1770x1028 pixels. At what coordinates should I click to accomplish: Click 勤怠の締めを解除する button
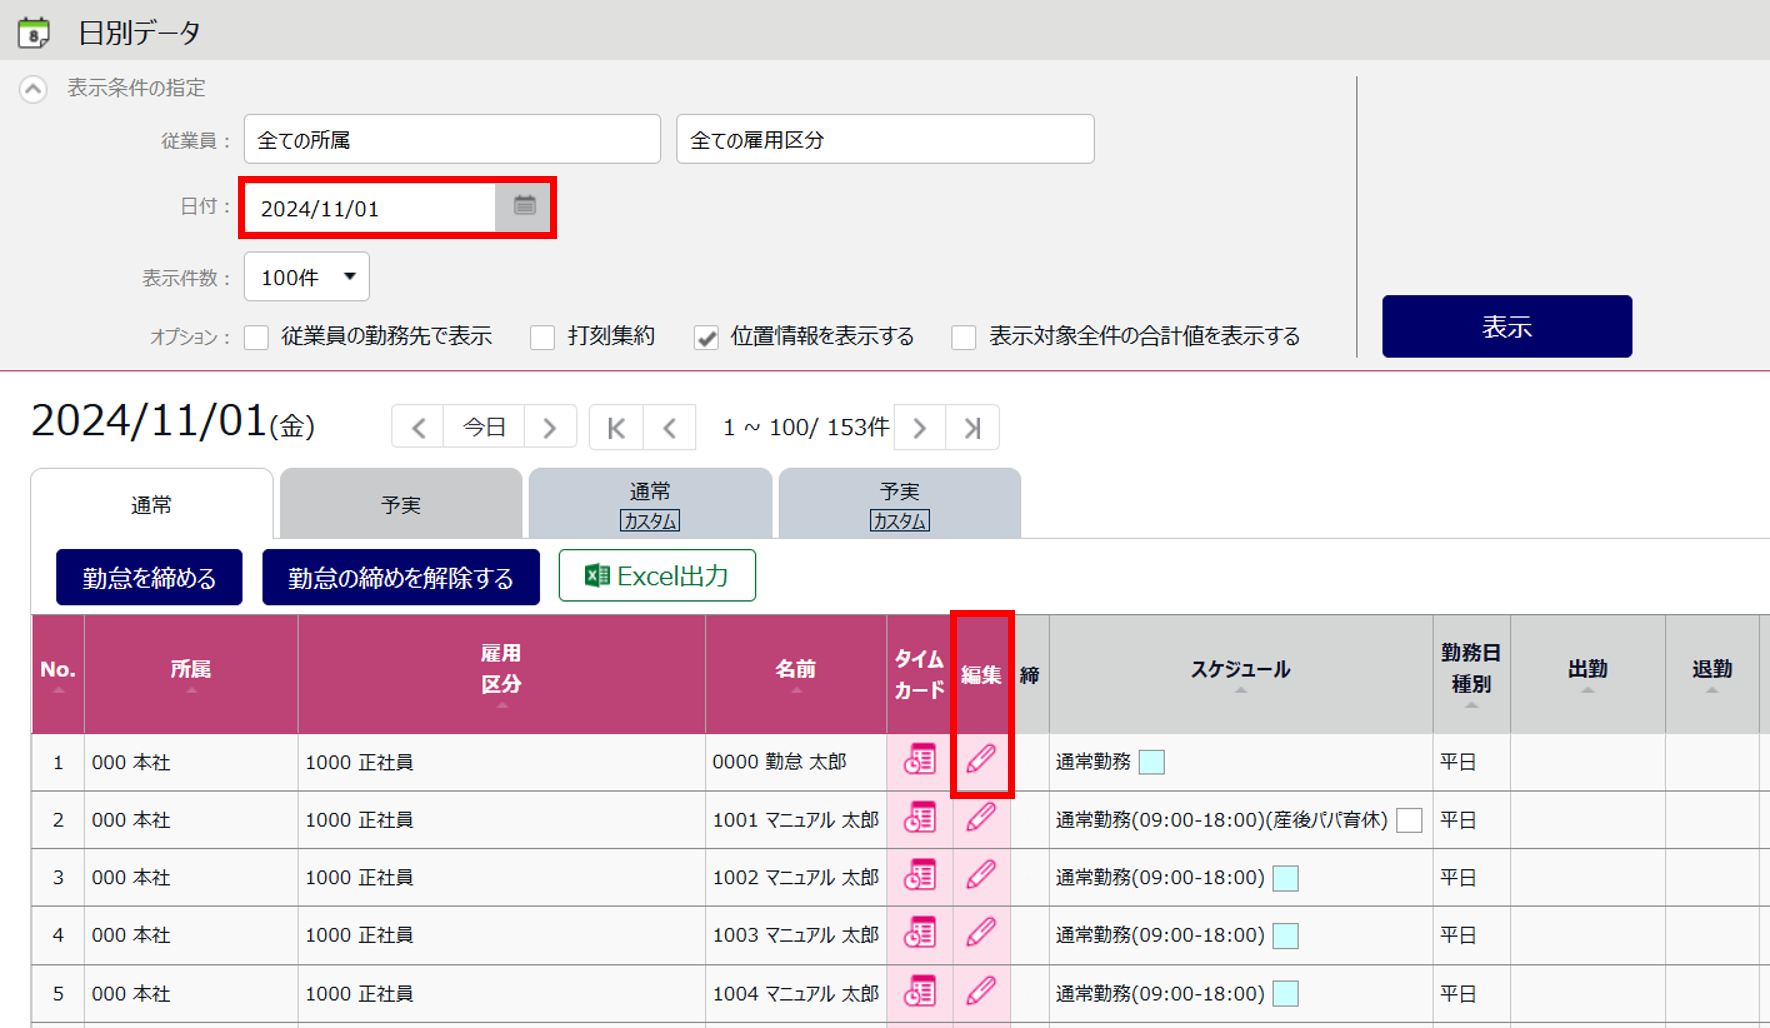click(x=401, y=577)
